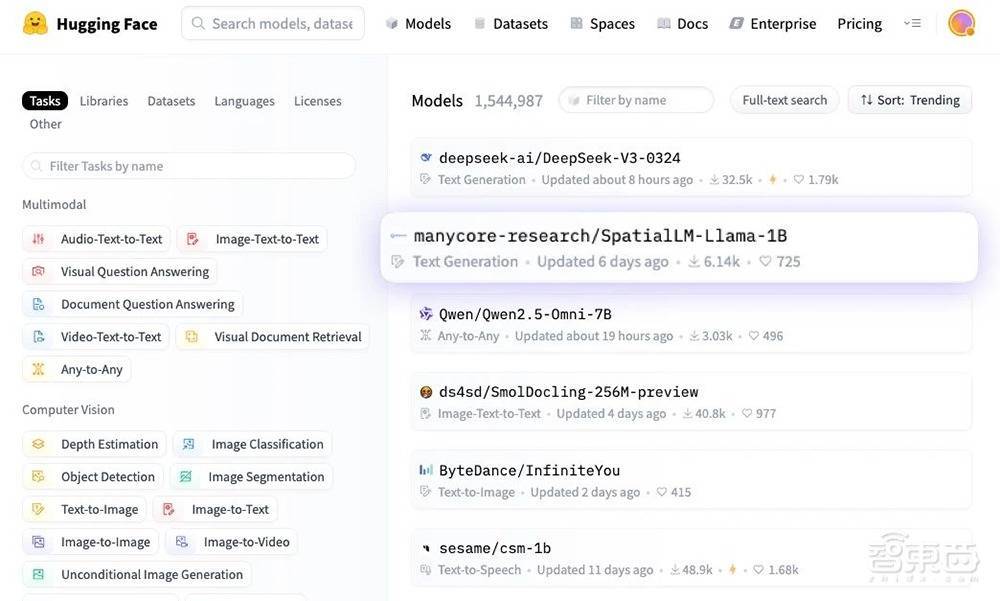This screenshot has height=601, width=1000.
Task: Click the DeepSeek whale organization icon
Action: [425, 157]
